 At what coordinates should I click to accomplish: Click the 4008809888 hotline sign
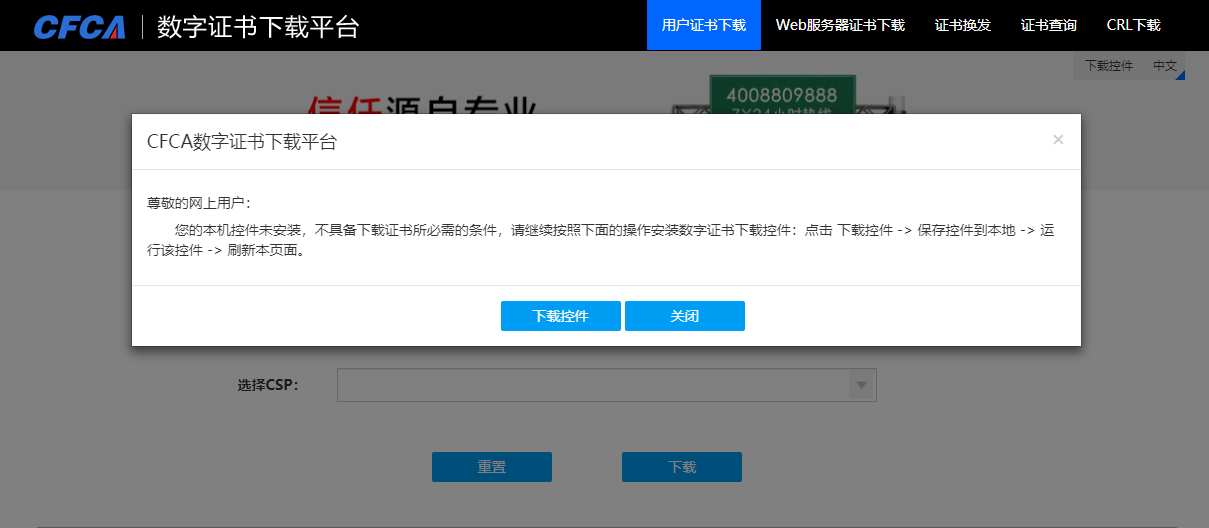click(782, 95)
